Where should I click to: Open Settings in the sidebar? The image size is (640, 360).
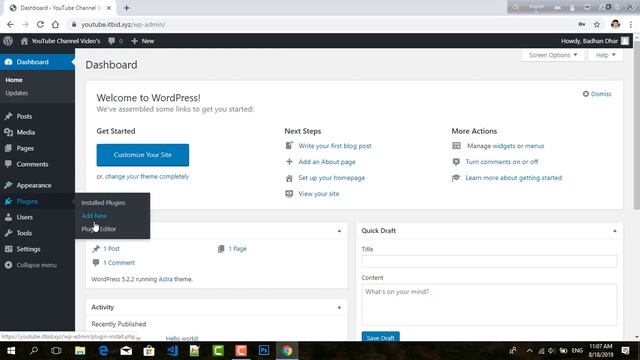(x=28, y=249)
